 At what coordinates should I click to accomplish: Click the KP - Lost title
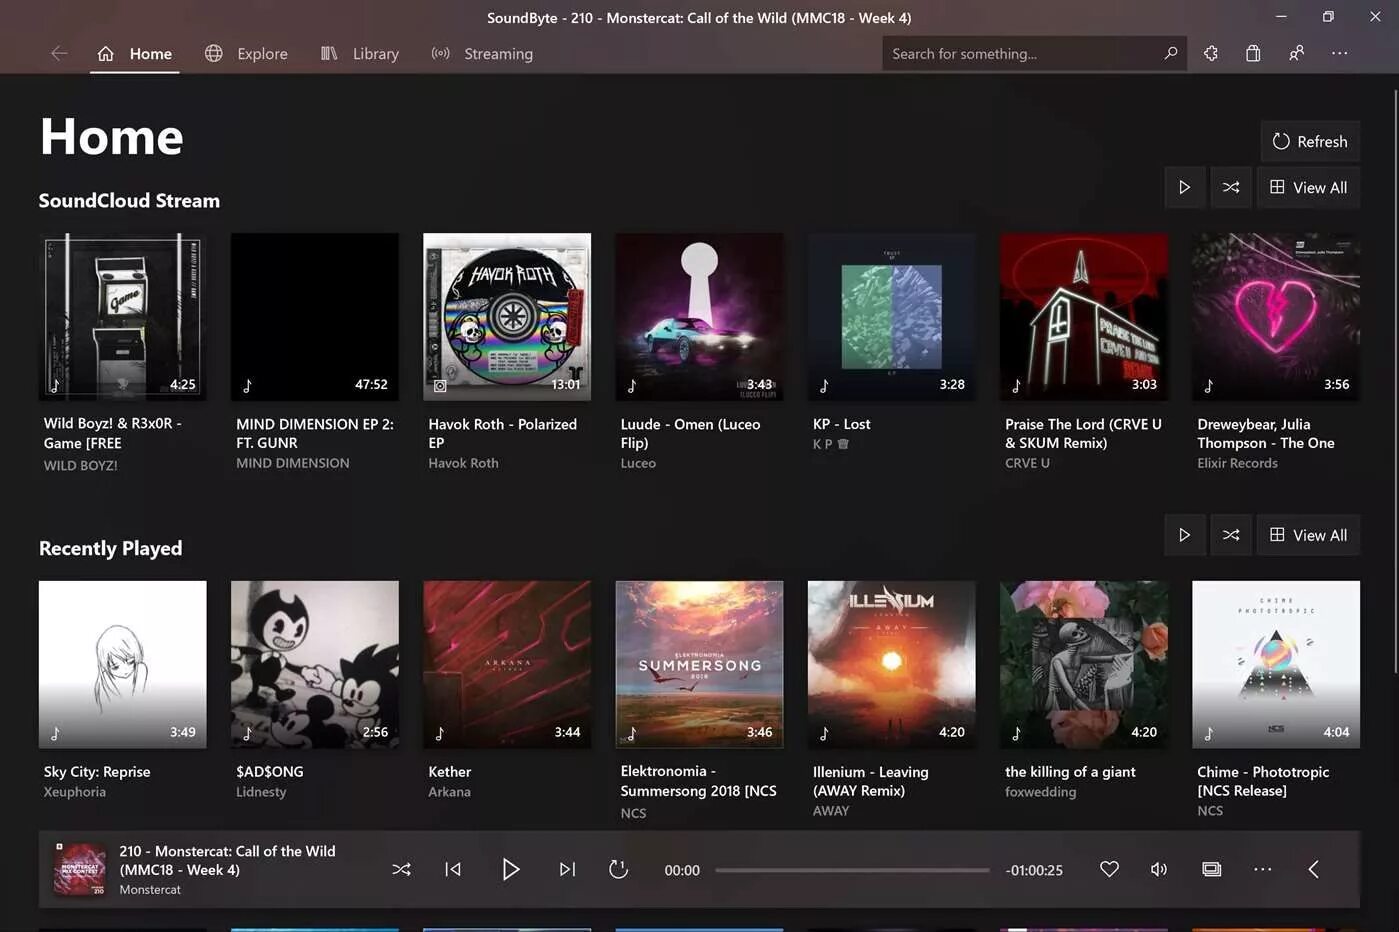tap(842, 424)
